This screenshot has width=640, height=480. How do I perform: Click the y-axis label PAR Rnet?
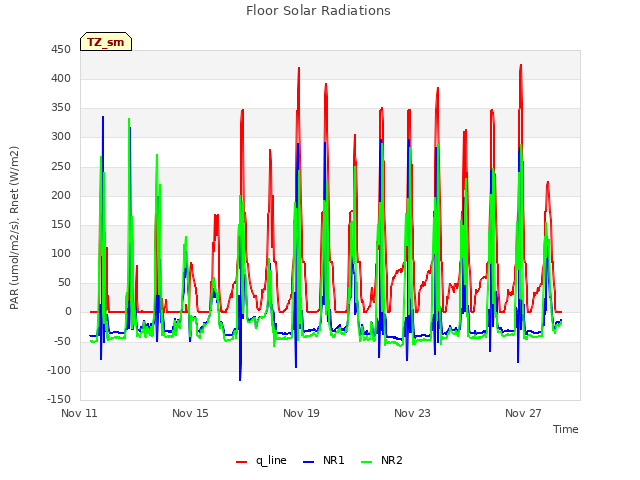(x=14, y=228)
